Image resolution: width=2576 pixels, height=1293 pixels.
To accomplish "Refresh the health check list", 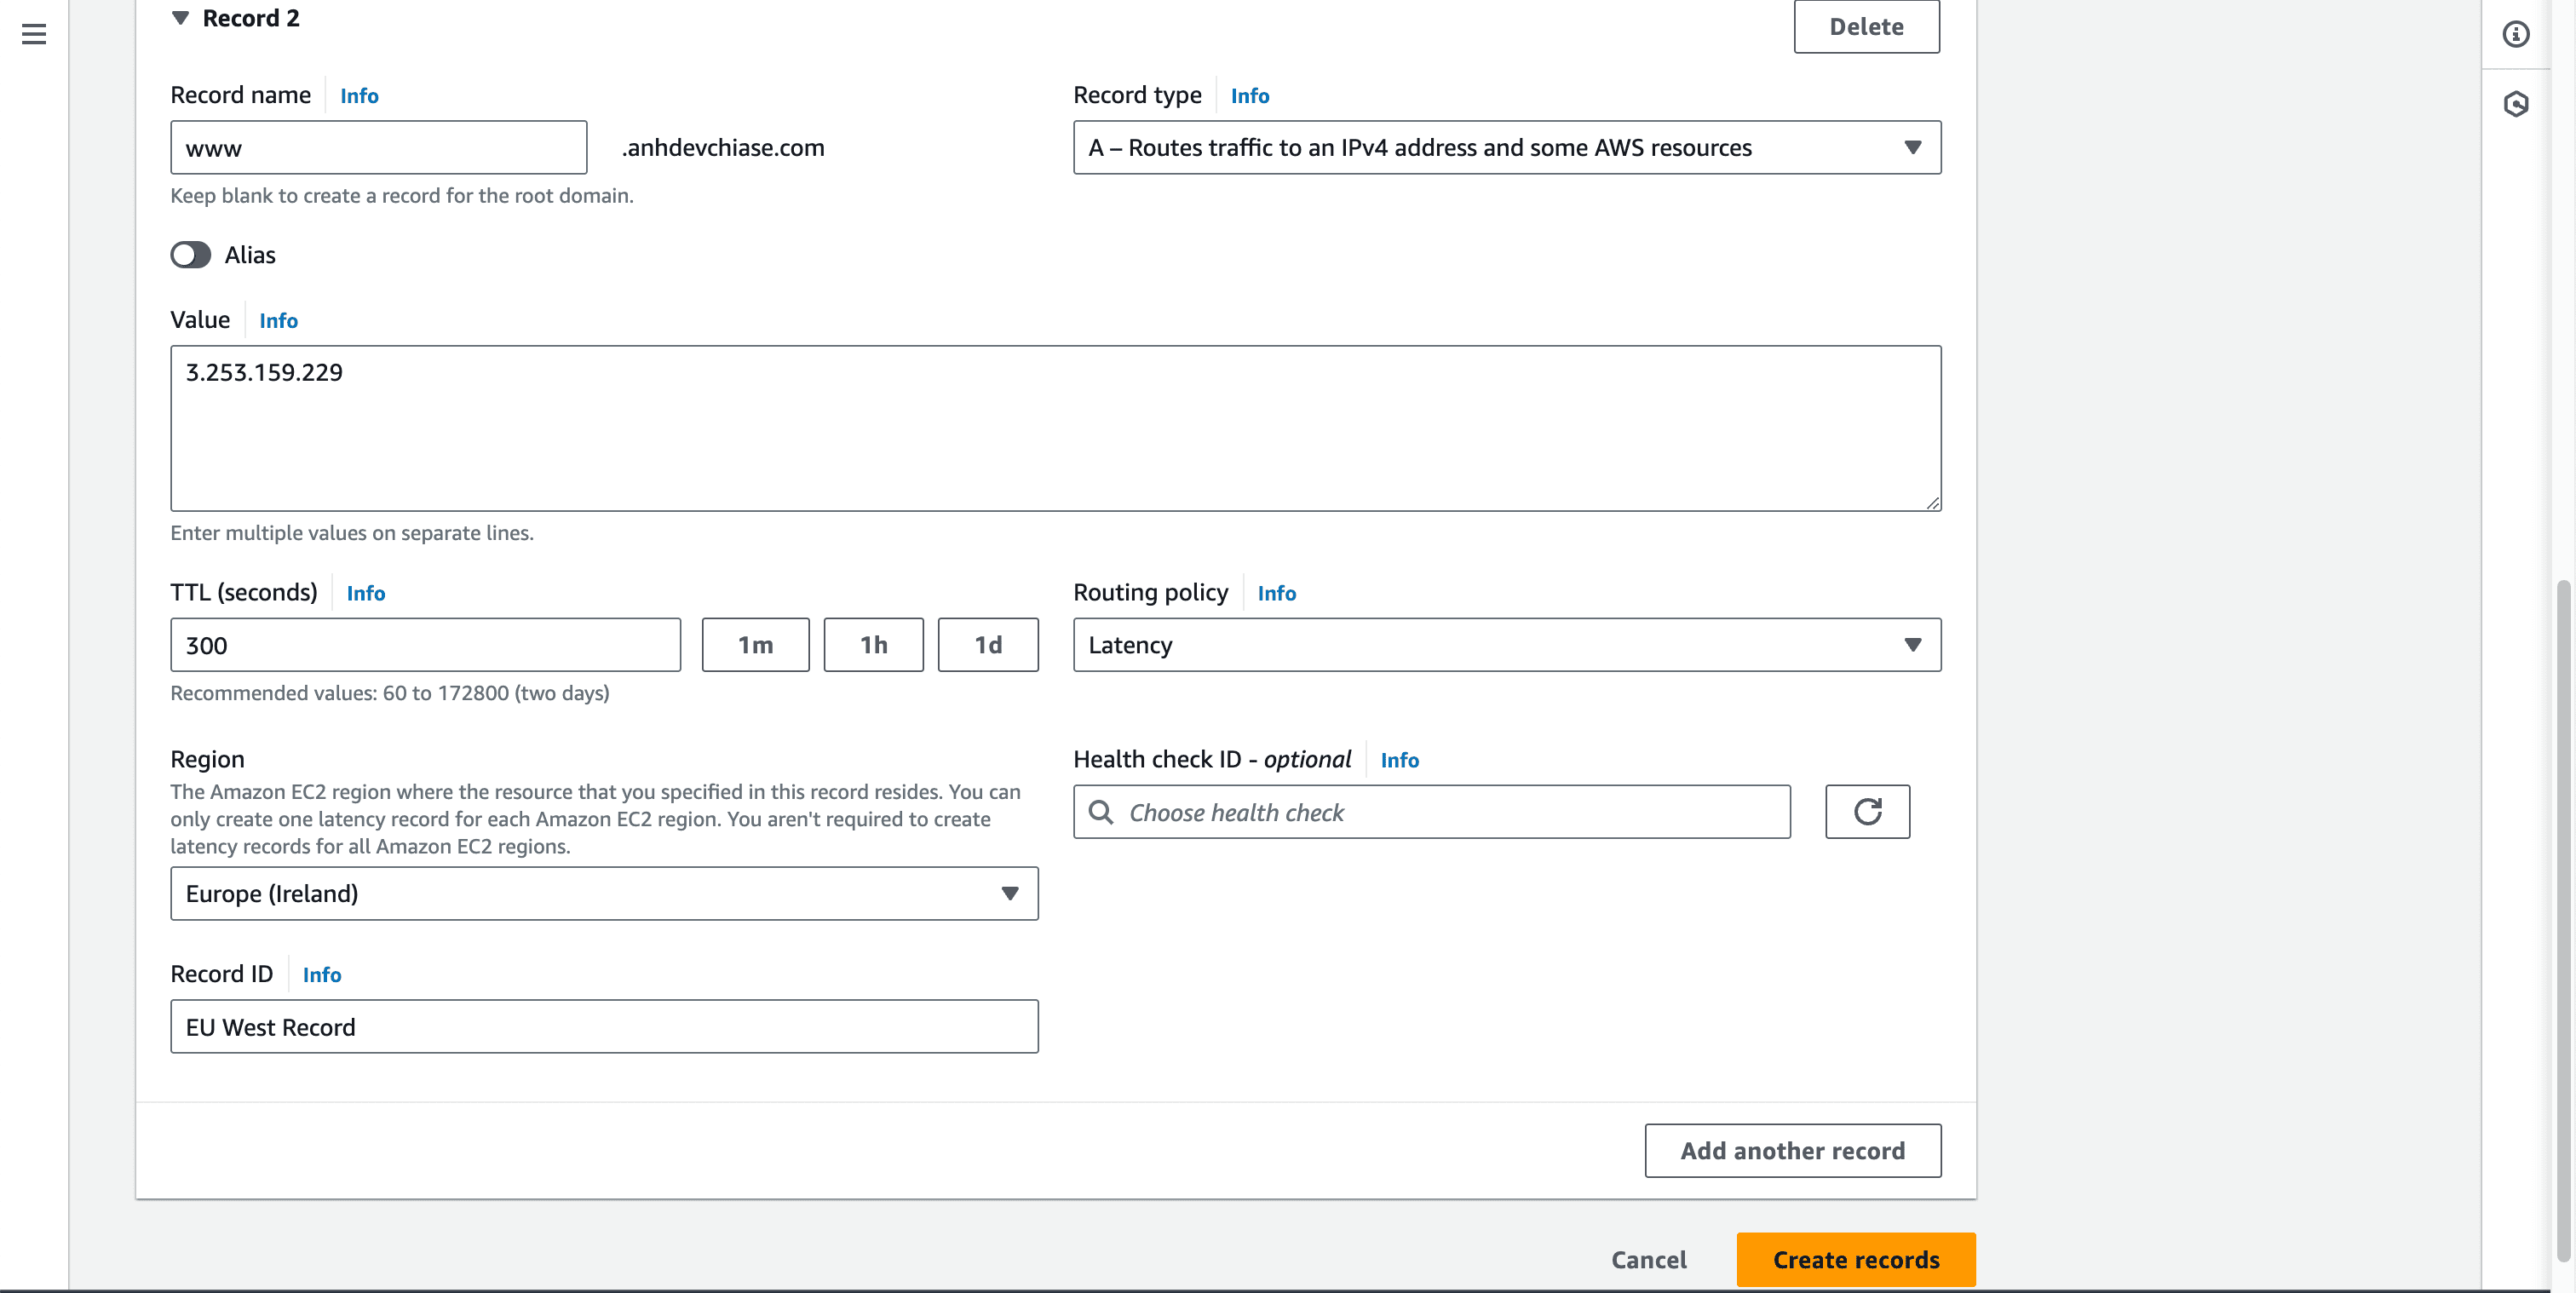I will (x=1867, y=811).
